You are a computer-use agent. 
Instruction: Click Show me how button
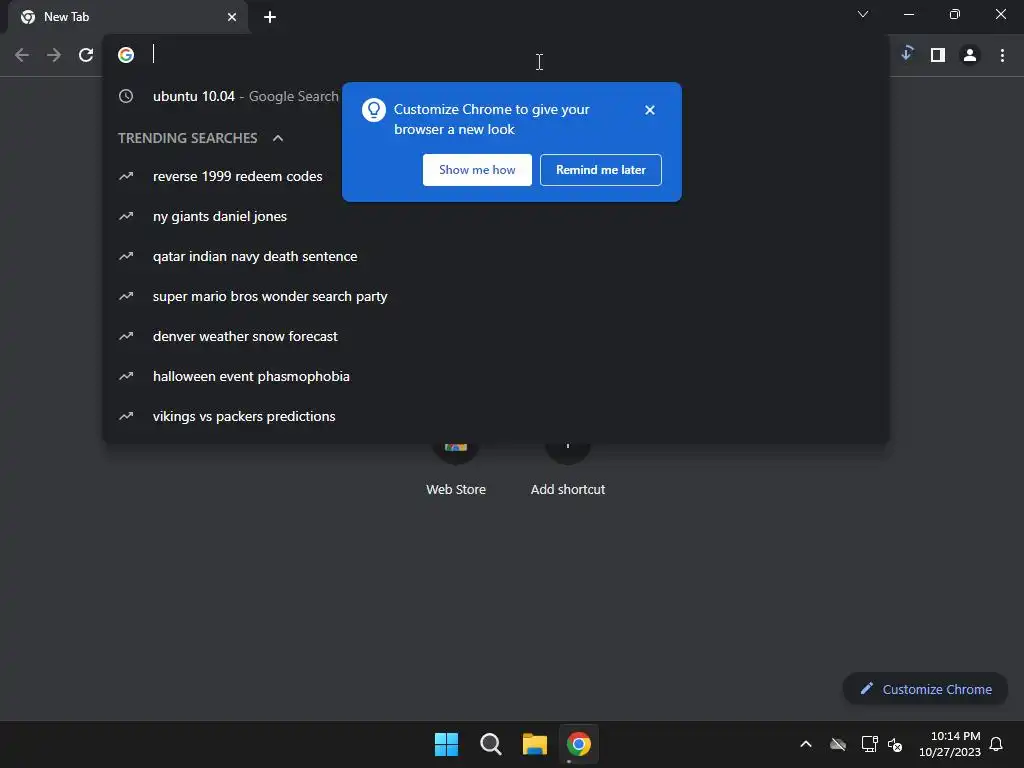coord(477,170)
